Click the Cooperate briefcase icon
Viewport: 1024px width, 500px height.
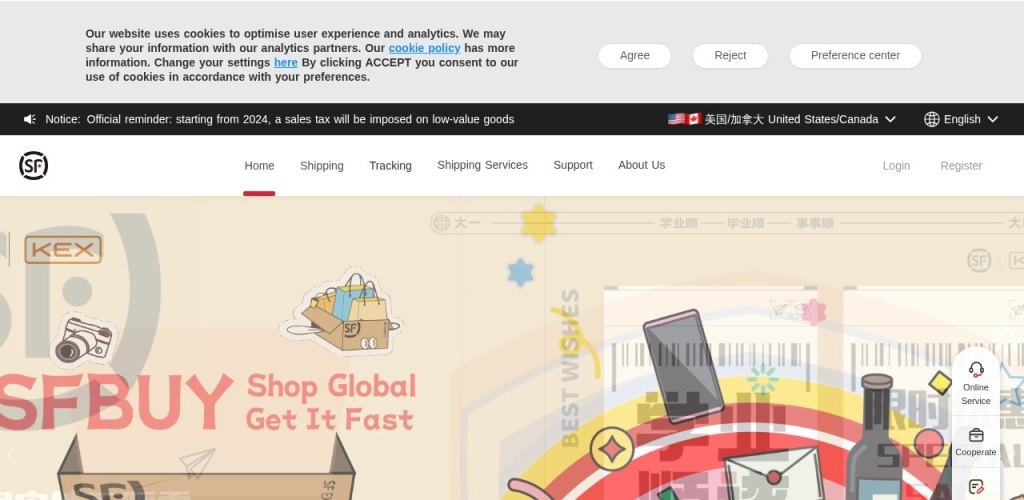[976, 435]
